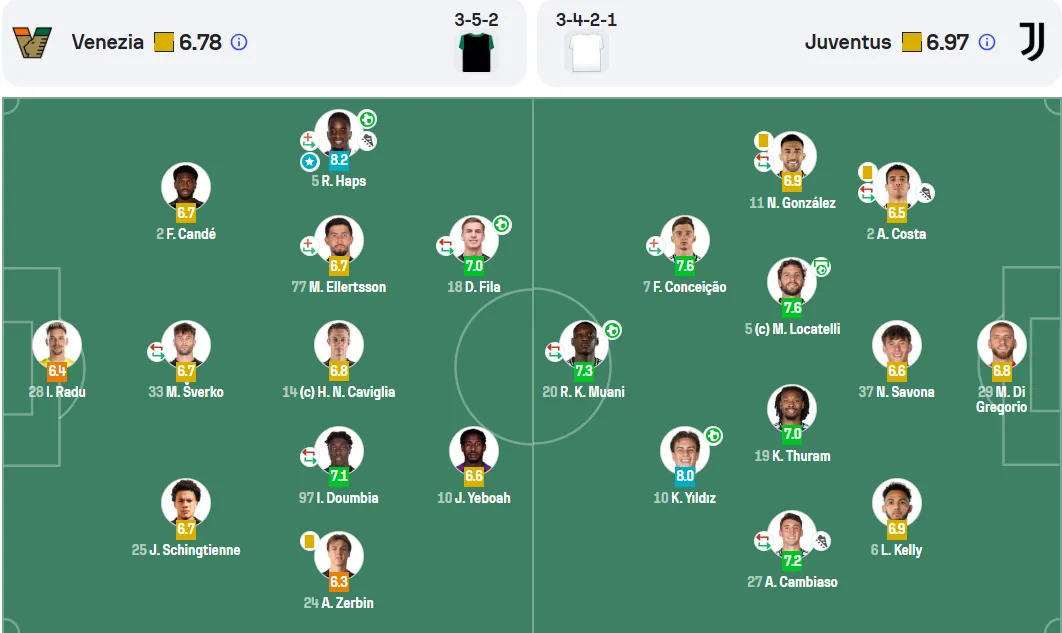Click the yellow card icon beside A. Zerbin
1062x633 pixels.
[309, 541]
